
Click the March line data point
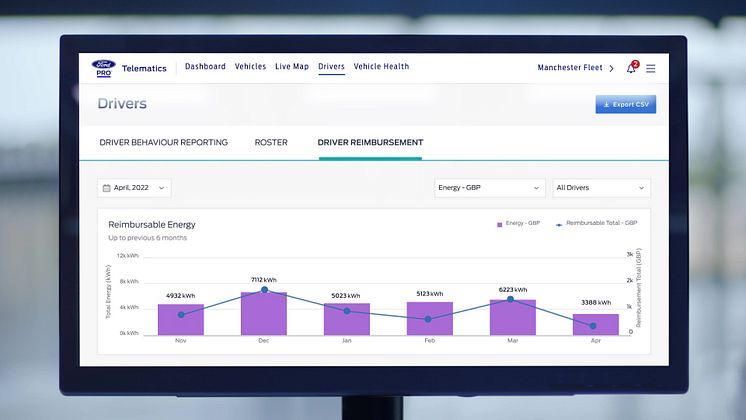[512, 299]
